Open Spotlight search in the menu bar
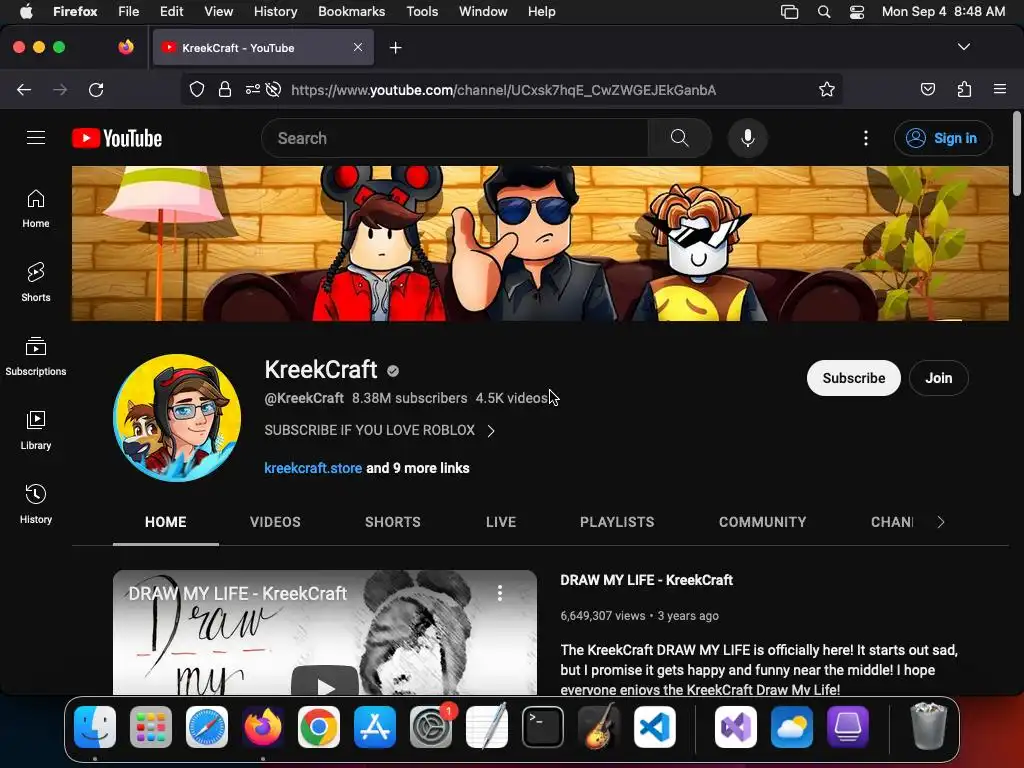The image size is (1024, 768). click(824, 12)
